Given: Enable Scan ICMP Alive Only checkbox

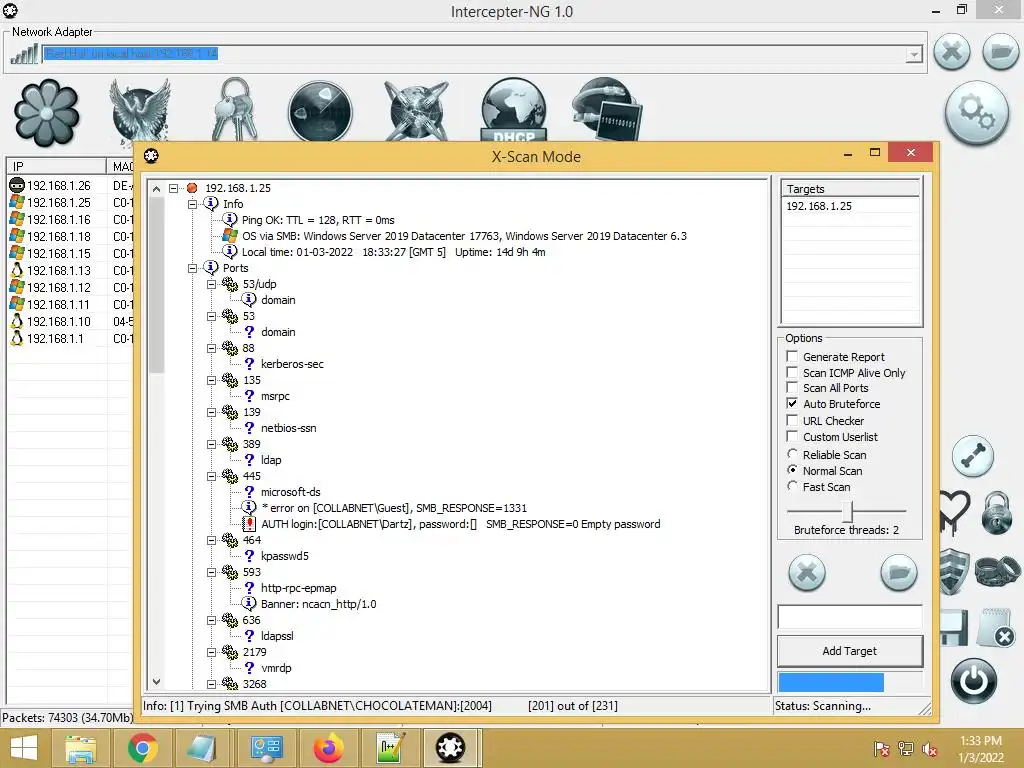Looking at the screenshot, I should tap(792, 372).
